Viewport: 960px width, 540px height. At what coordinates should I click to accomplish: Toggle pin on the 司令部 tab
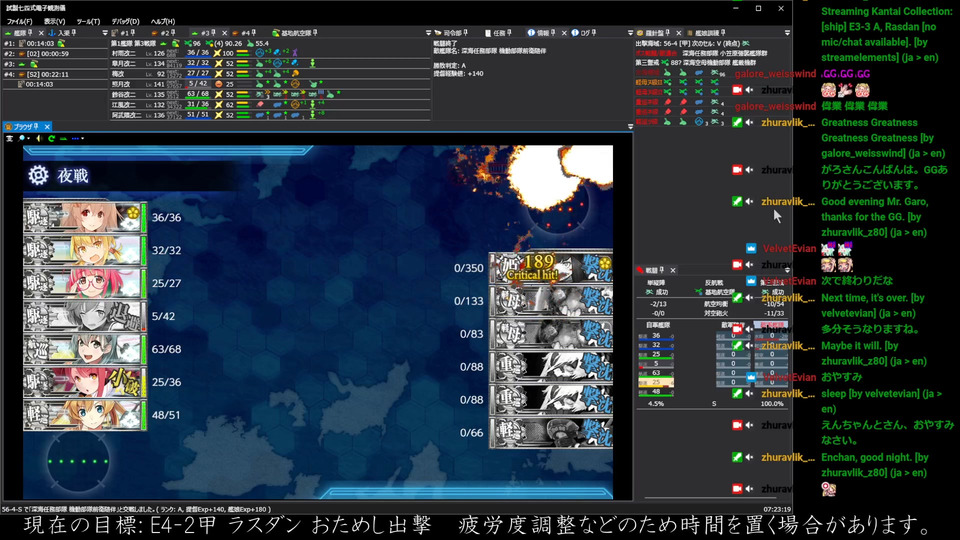coord(465,33)
